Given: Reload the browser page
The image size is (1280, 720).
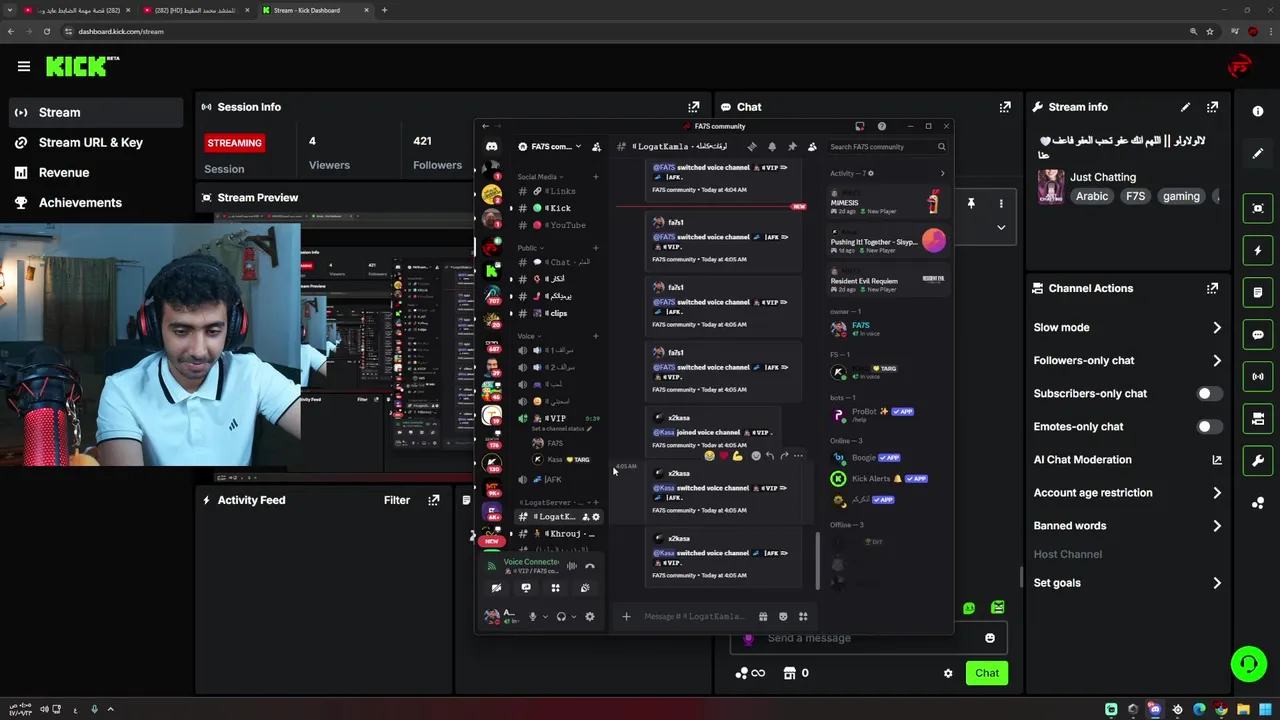Looking at the screenshot, I should [46, 31].
